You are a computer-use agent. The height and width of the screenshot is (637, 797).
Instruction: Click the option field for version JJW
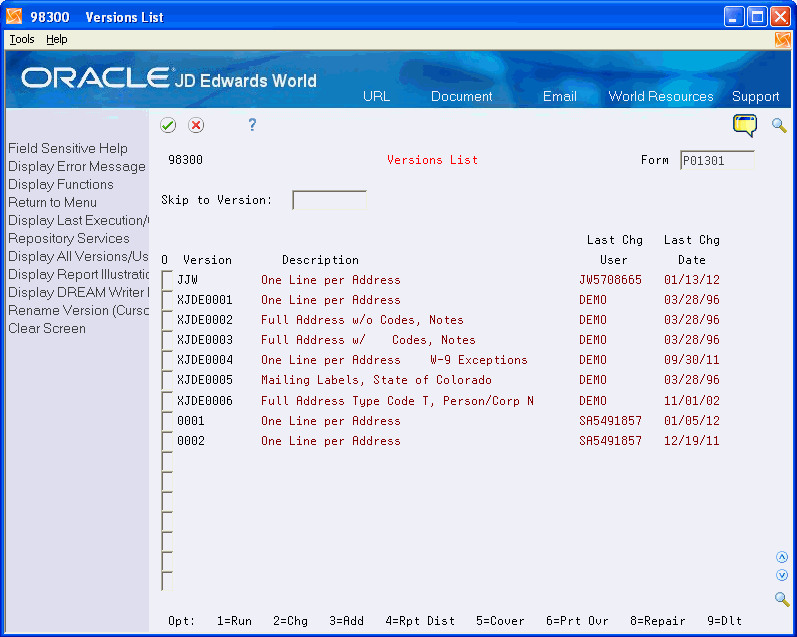coord(167,280)
